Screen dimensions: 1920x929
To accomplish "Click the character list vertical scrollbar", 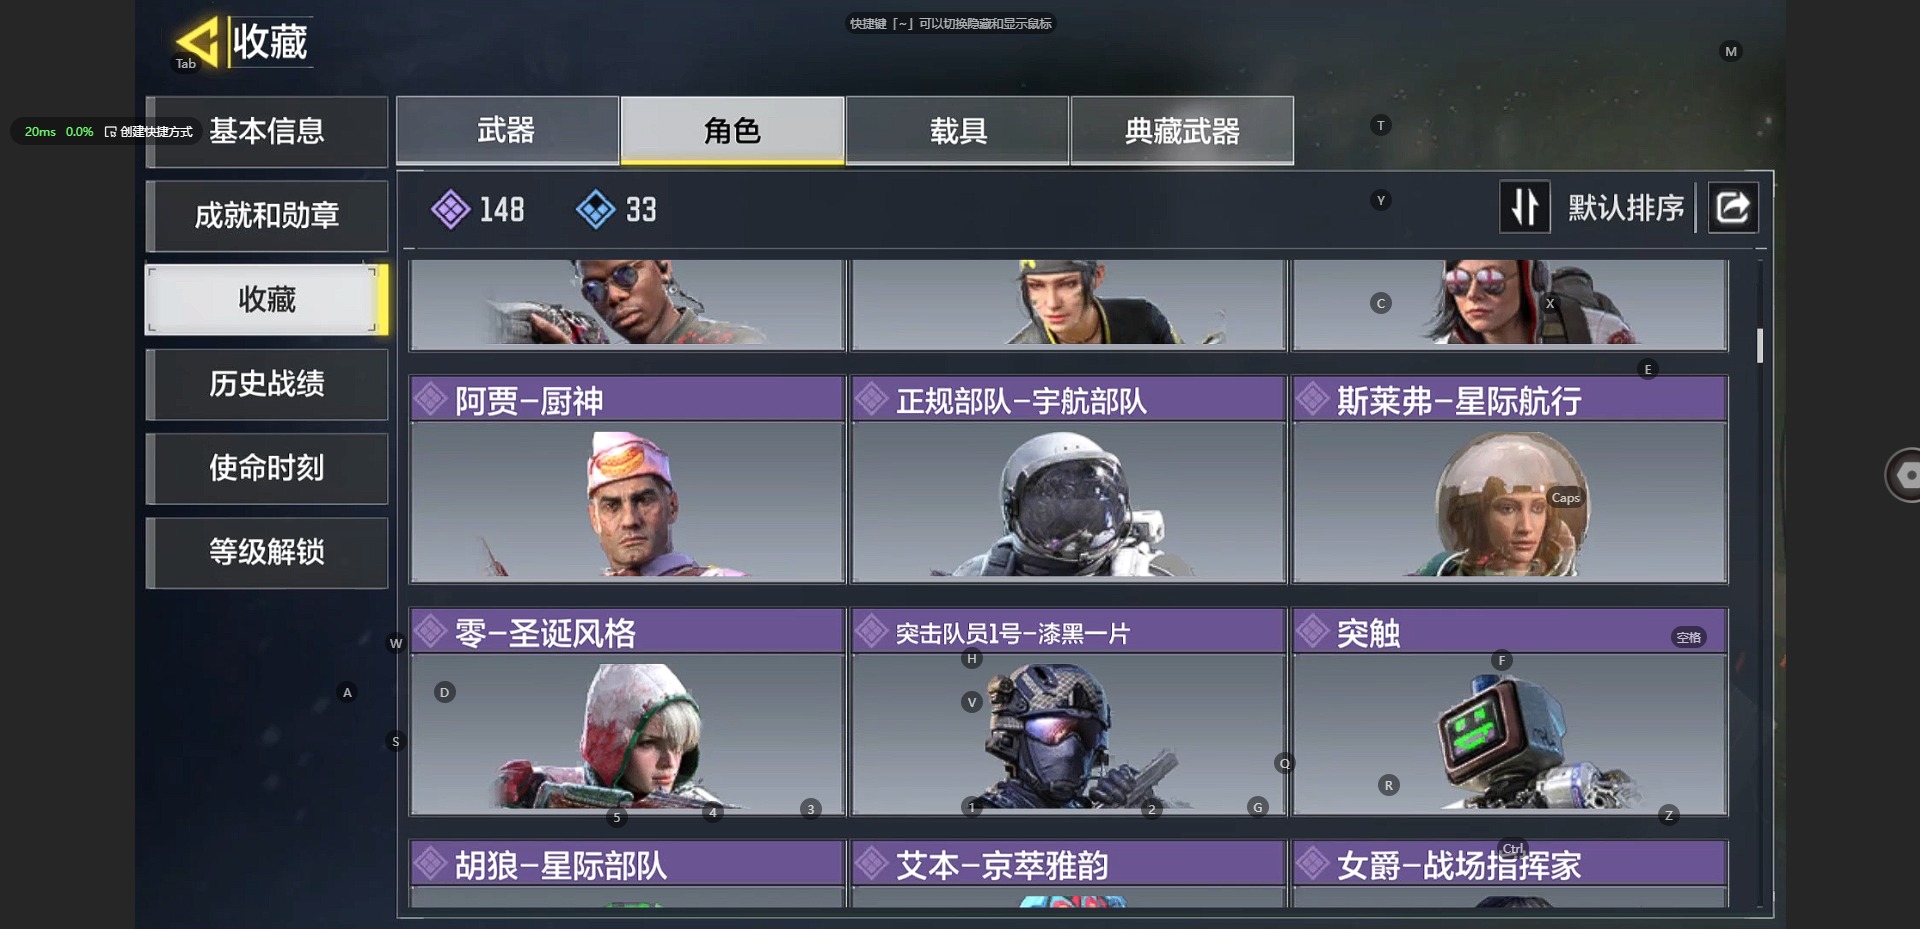I will 1760,345.
